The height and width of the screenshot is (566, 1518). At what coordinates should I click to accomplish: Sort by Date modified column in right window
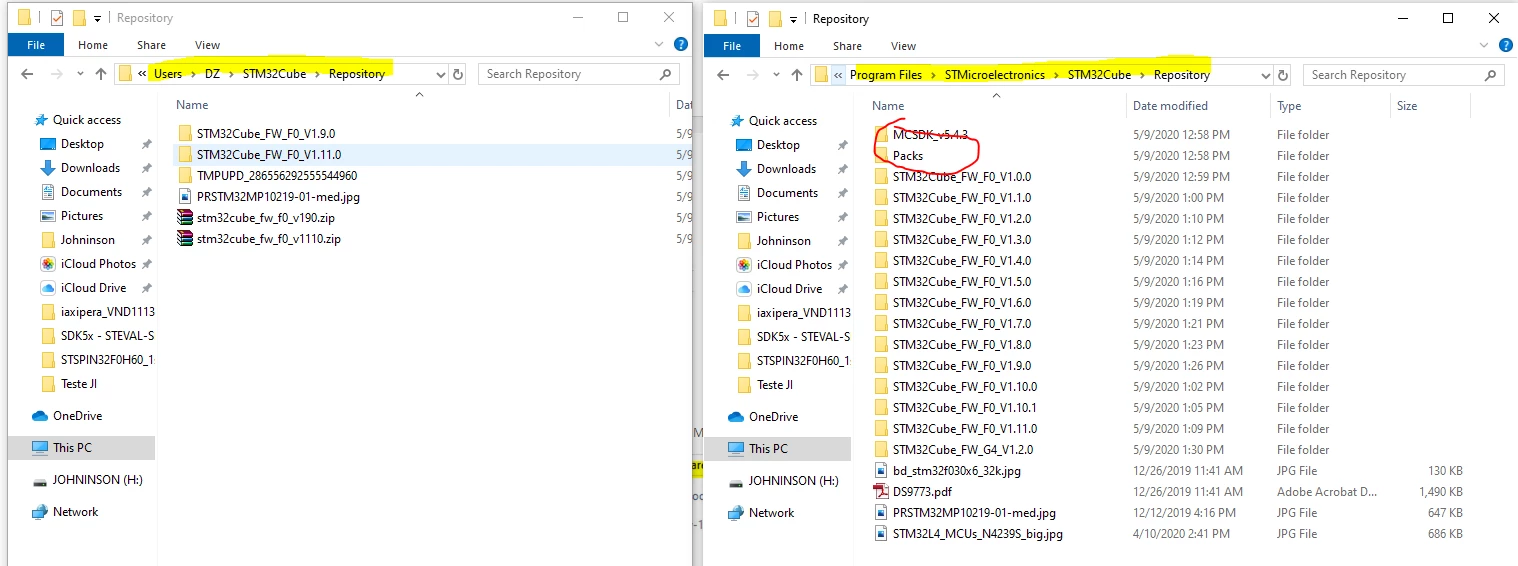click(x=1170, y=106)
